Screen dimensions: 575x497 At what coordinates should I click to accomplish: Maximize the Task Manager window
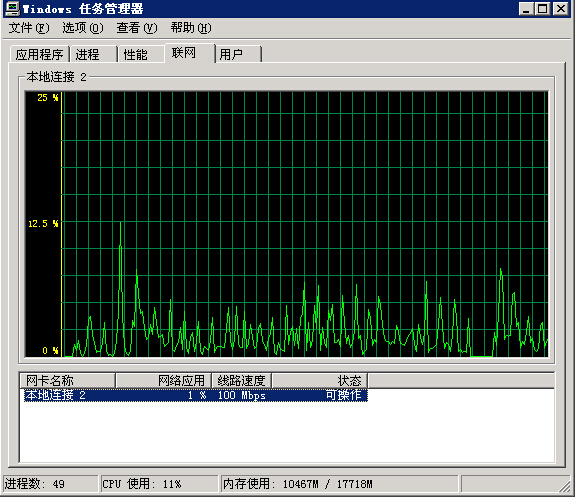point(542,8)
